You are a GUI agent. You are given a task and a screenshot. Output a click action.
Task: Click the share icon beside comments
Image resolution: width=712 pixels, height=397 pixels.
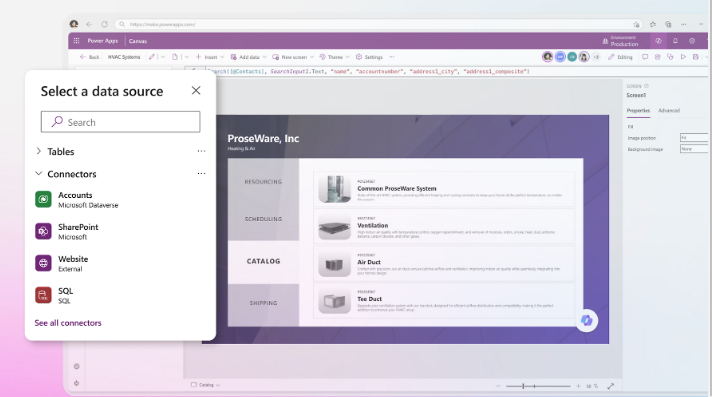[658, 57]
